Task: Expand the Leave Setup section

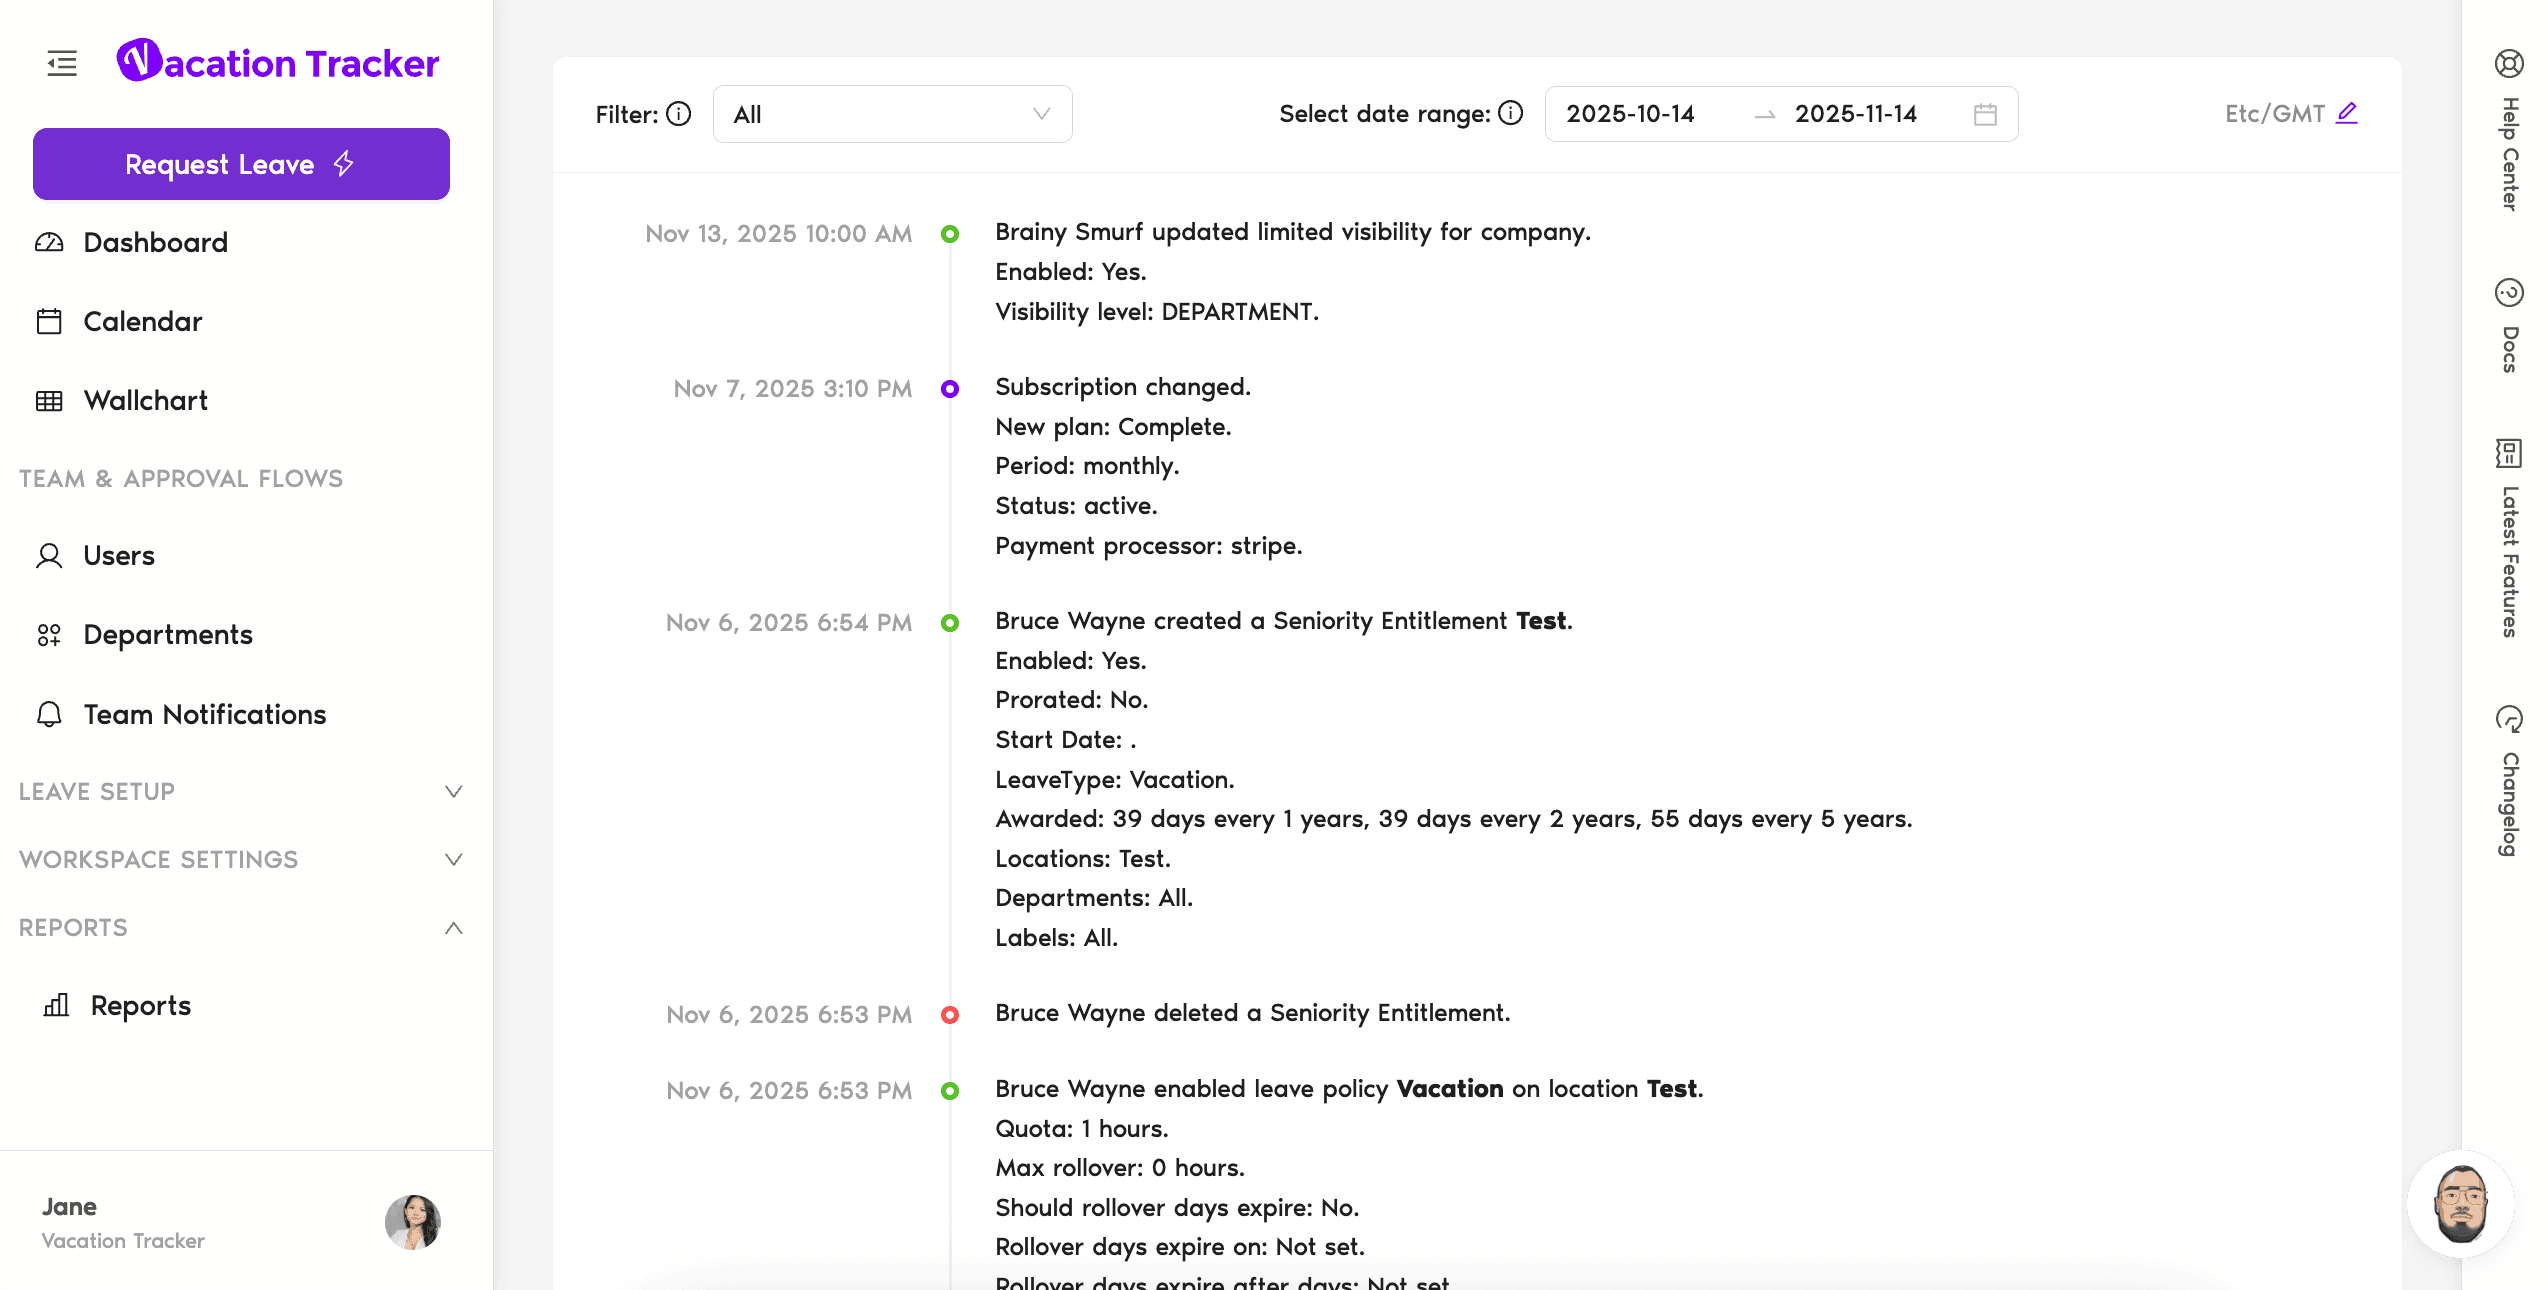Action: pos(454,791)
